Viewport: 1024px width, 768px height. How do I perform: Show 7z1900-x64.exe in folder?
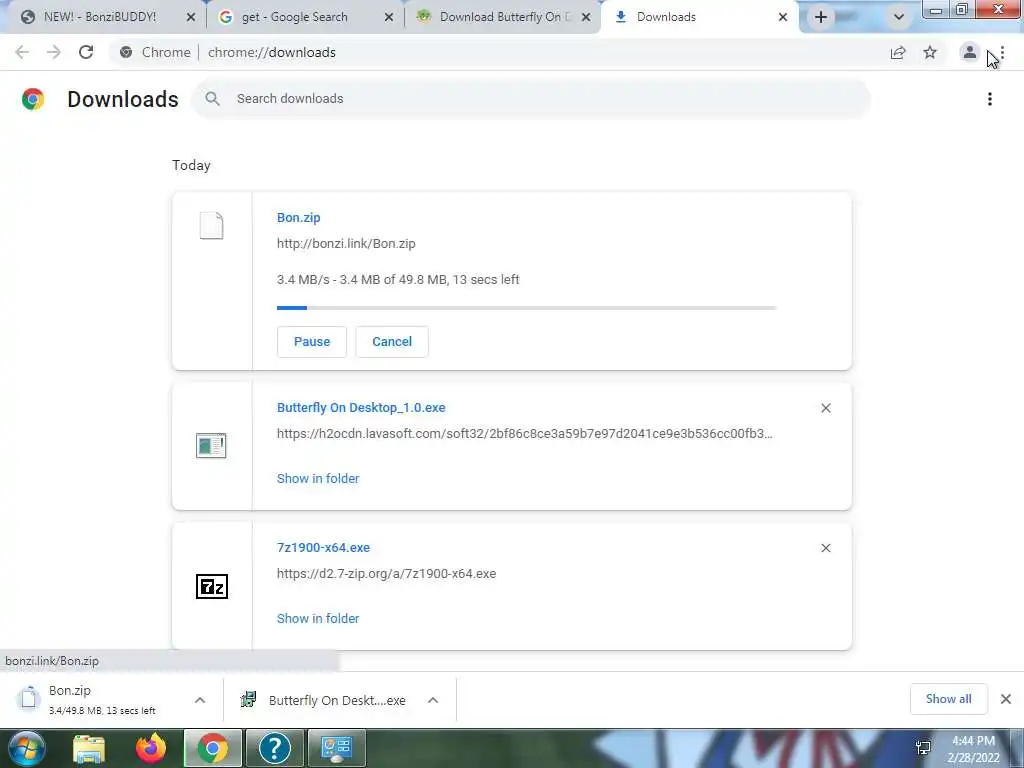pos(318,618)
